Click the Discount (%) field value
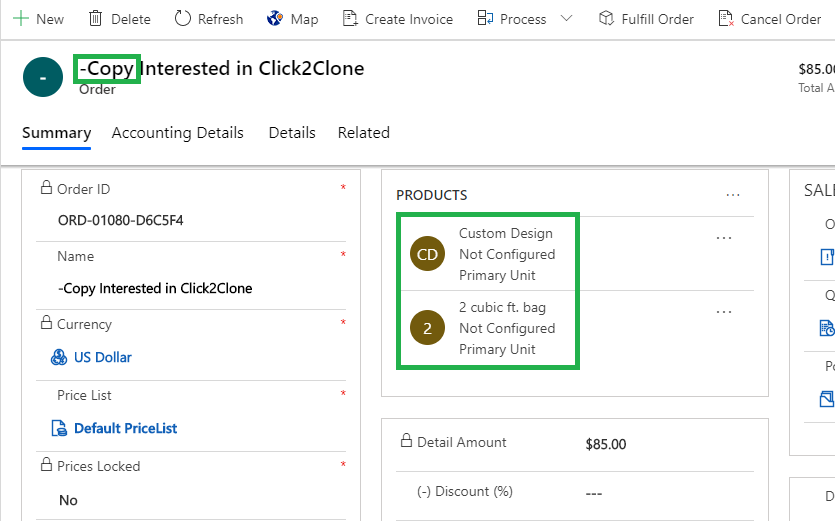This screenshot has height=521, width=835. pos(594,492)
